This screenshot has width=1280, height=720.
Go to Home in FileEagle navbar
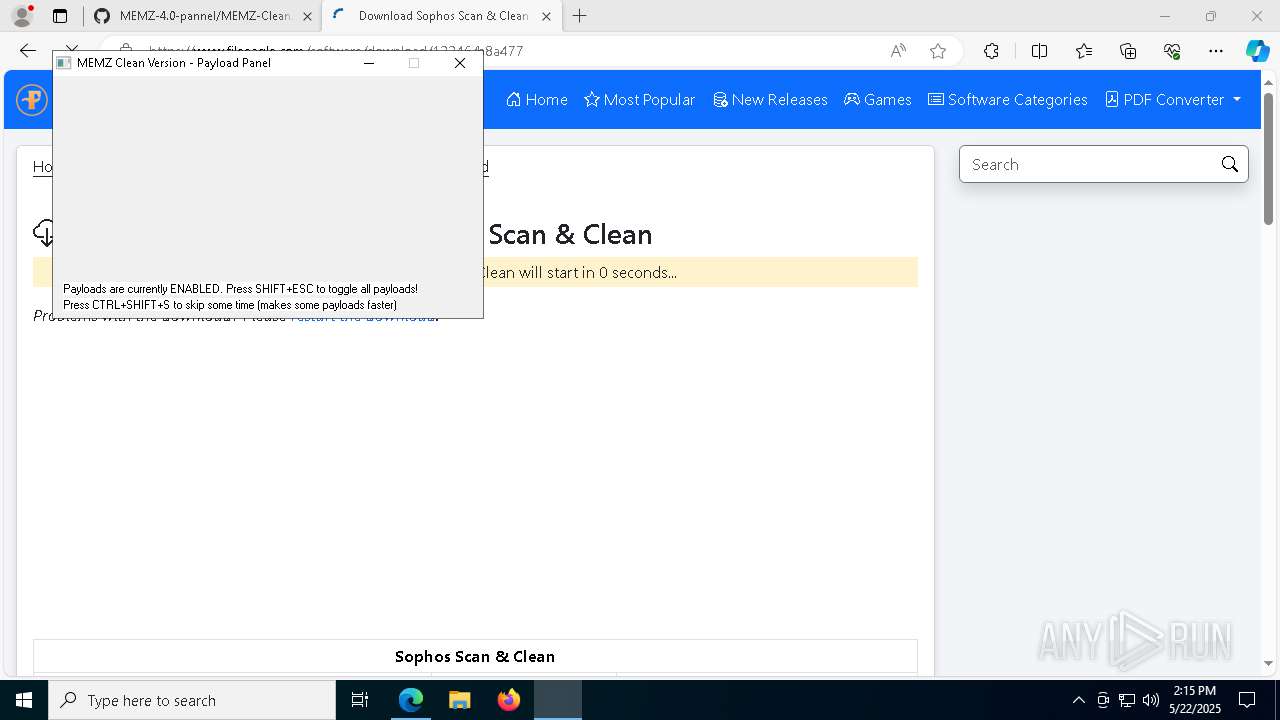coord(537,99)
